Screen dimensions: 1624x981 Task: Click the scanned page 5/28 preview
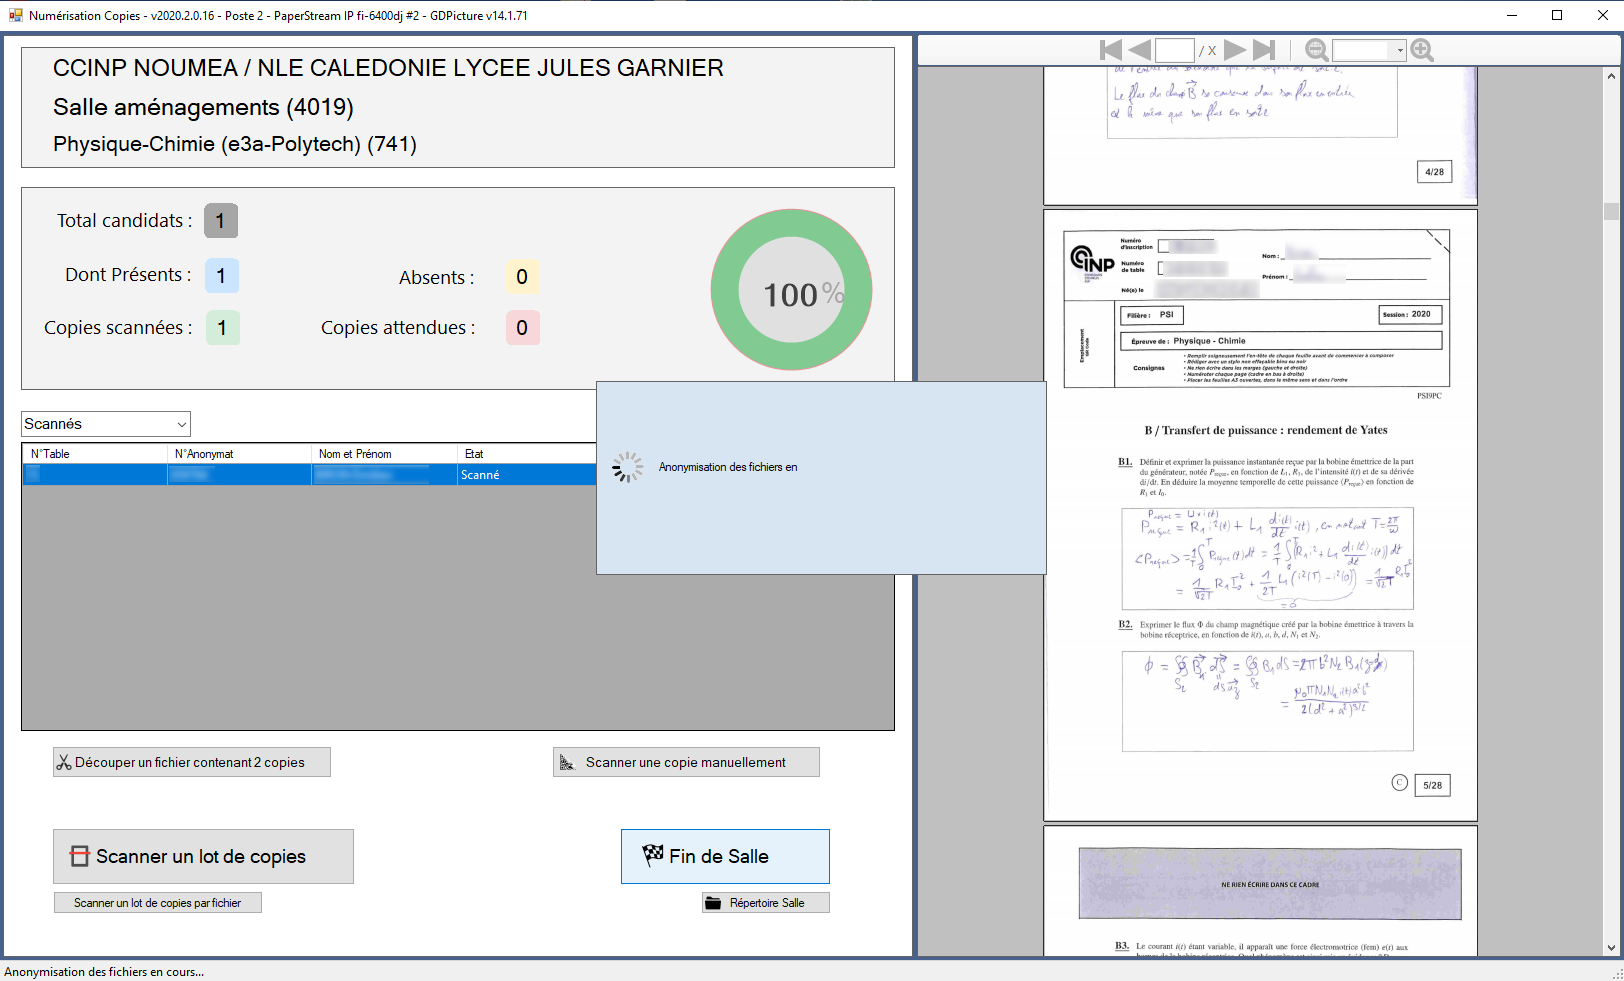pyautogui.click(x=1260, y=515)
